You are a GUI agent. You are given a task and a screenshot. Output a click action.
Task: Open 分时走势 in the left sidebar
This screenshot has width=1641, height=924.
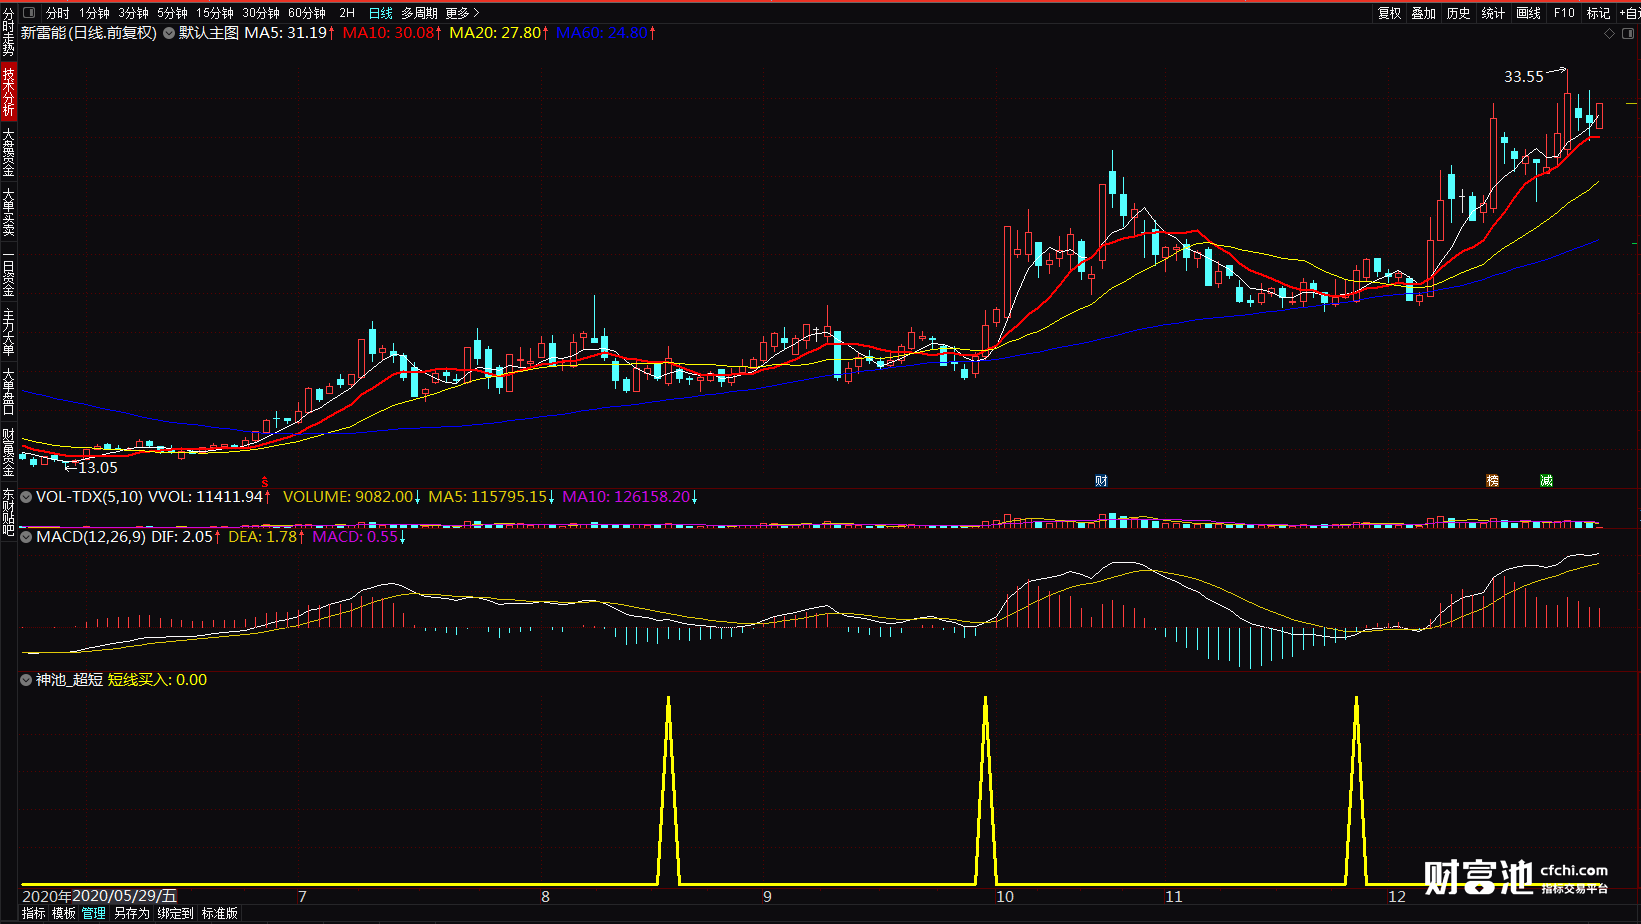coord(8,32)
